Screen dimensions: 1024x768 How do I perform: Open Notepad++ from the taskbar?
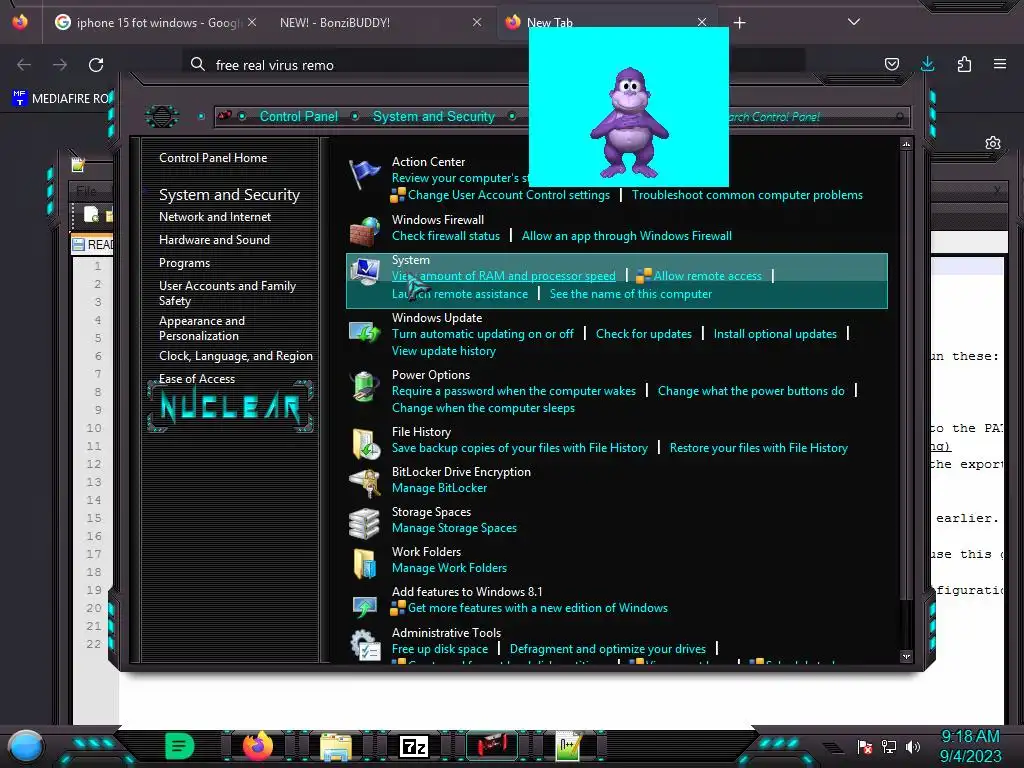point(568,746)
